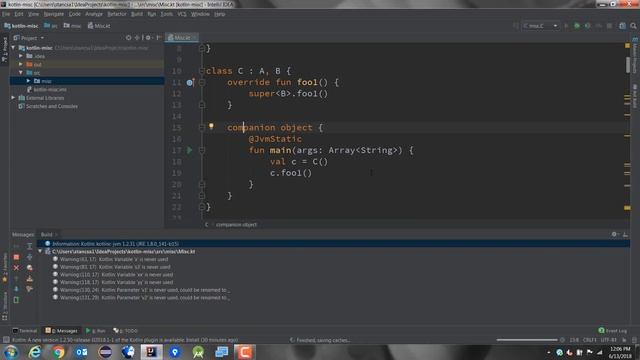Open the misc.C run configuration dropdown
Screen dimensions: 640x360
tap(540, 26)
